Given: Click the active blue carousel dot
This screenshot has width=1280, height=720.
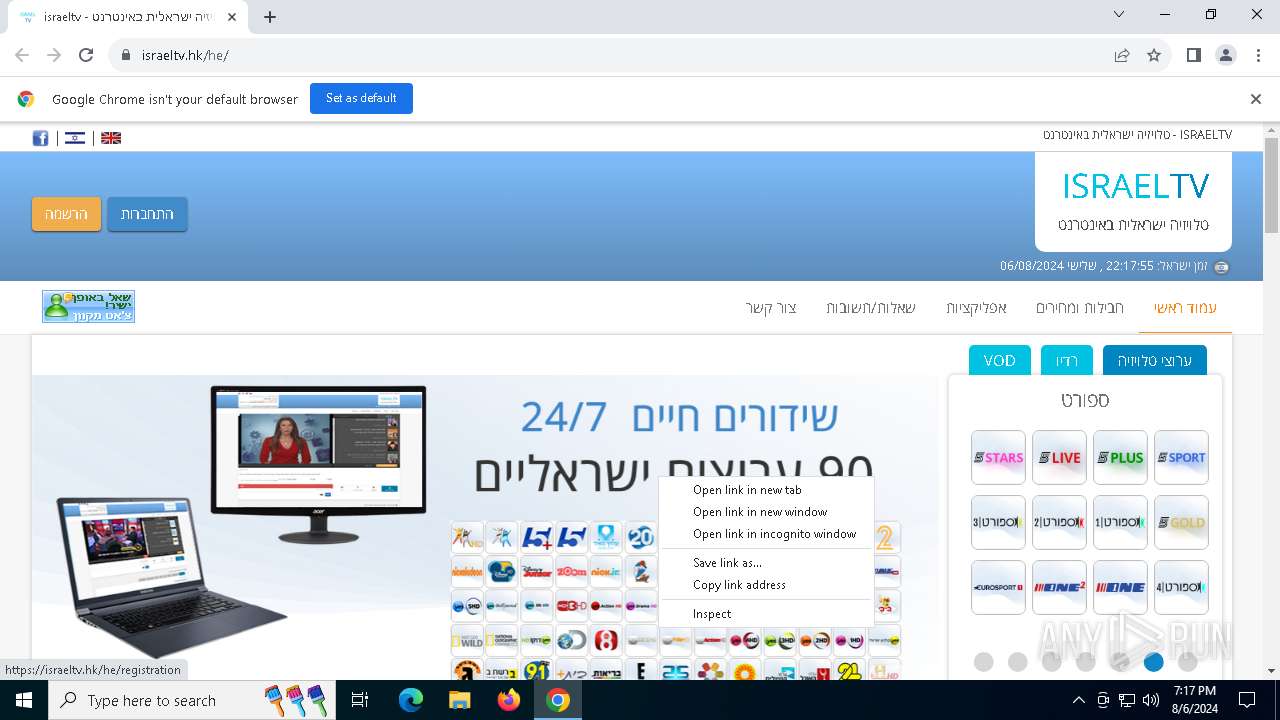Looking at the screenshot, I should coord(1154,662).
